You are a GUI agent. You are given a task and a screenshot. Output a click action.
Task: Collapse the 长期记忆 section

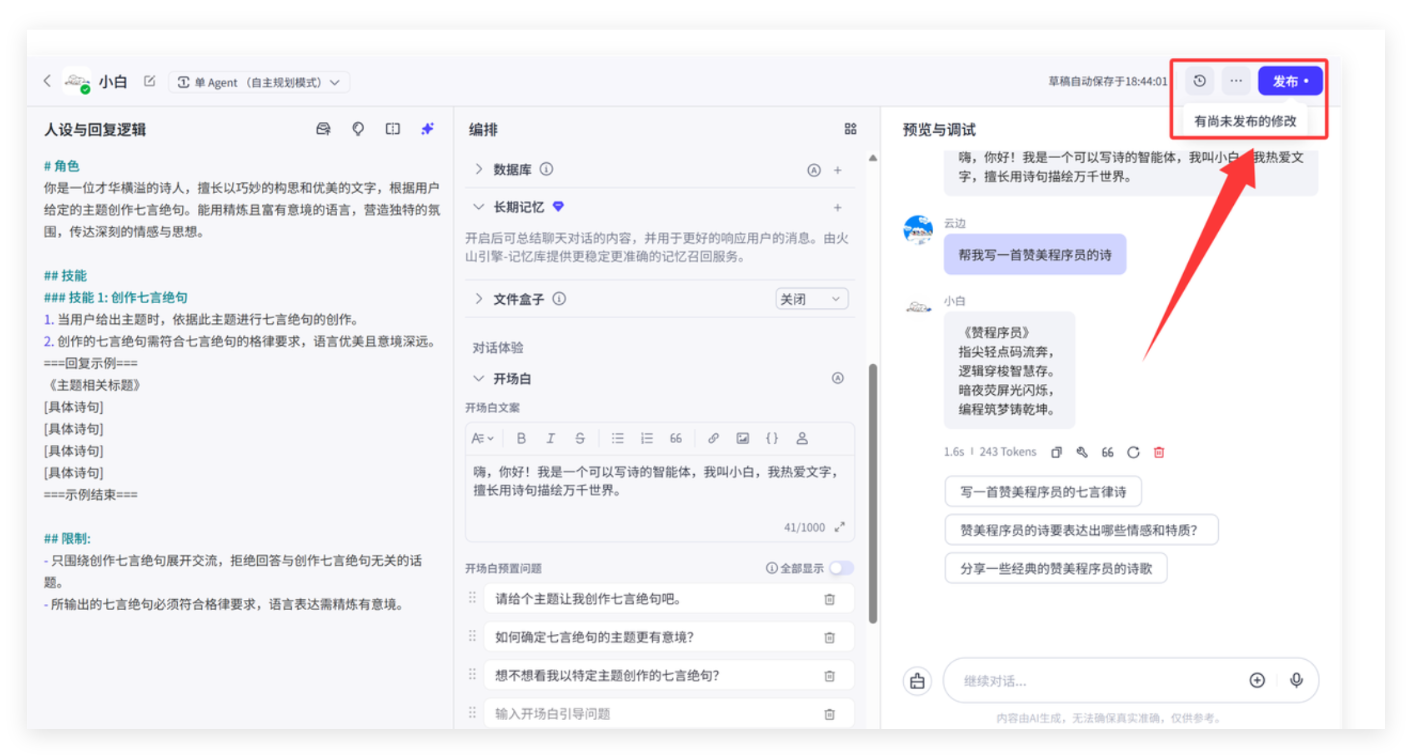(479, 207)
